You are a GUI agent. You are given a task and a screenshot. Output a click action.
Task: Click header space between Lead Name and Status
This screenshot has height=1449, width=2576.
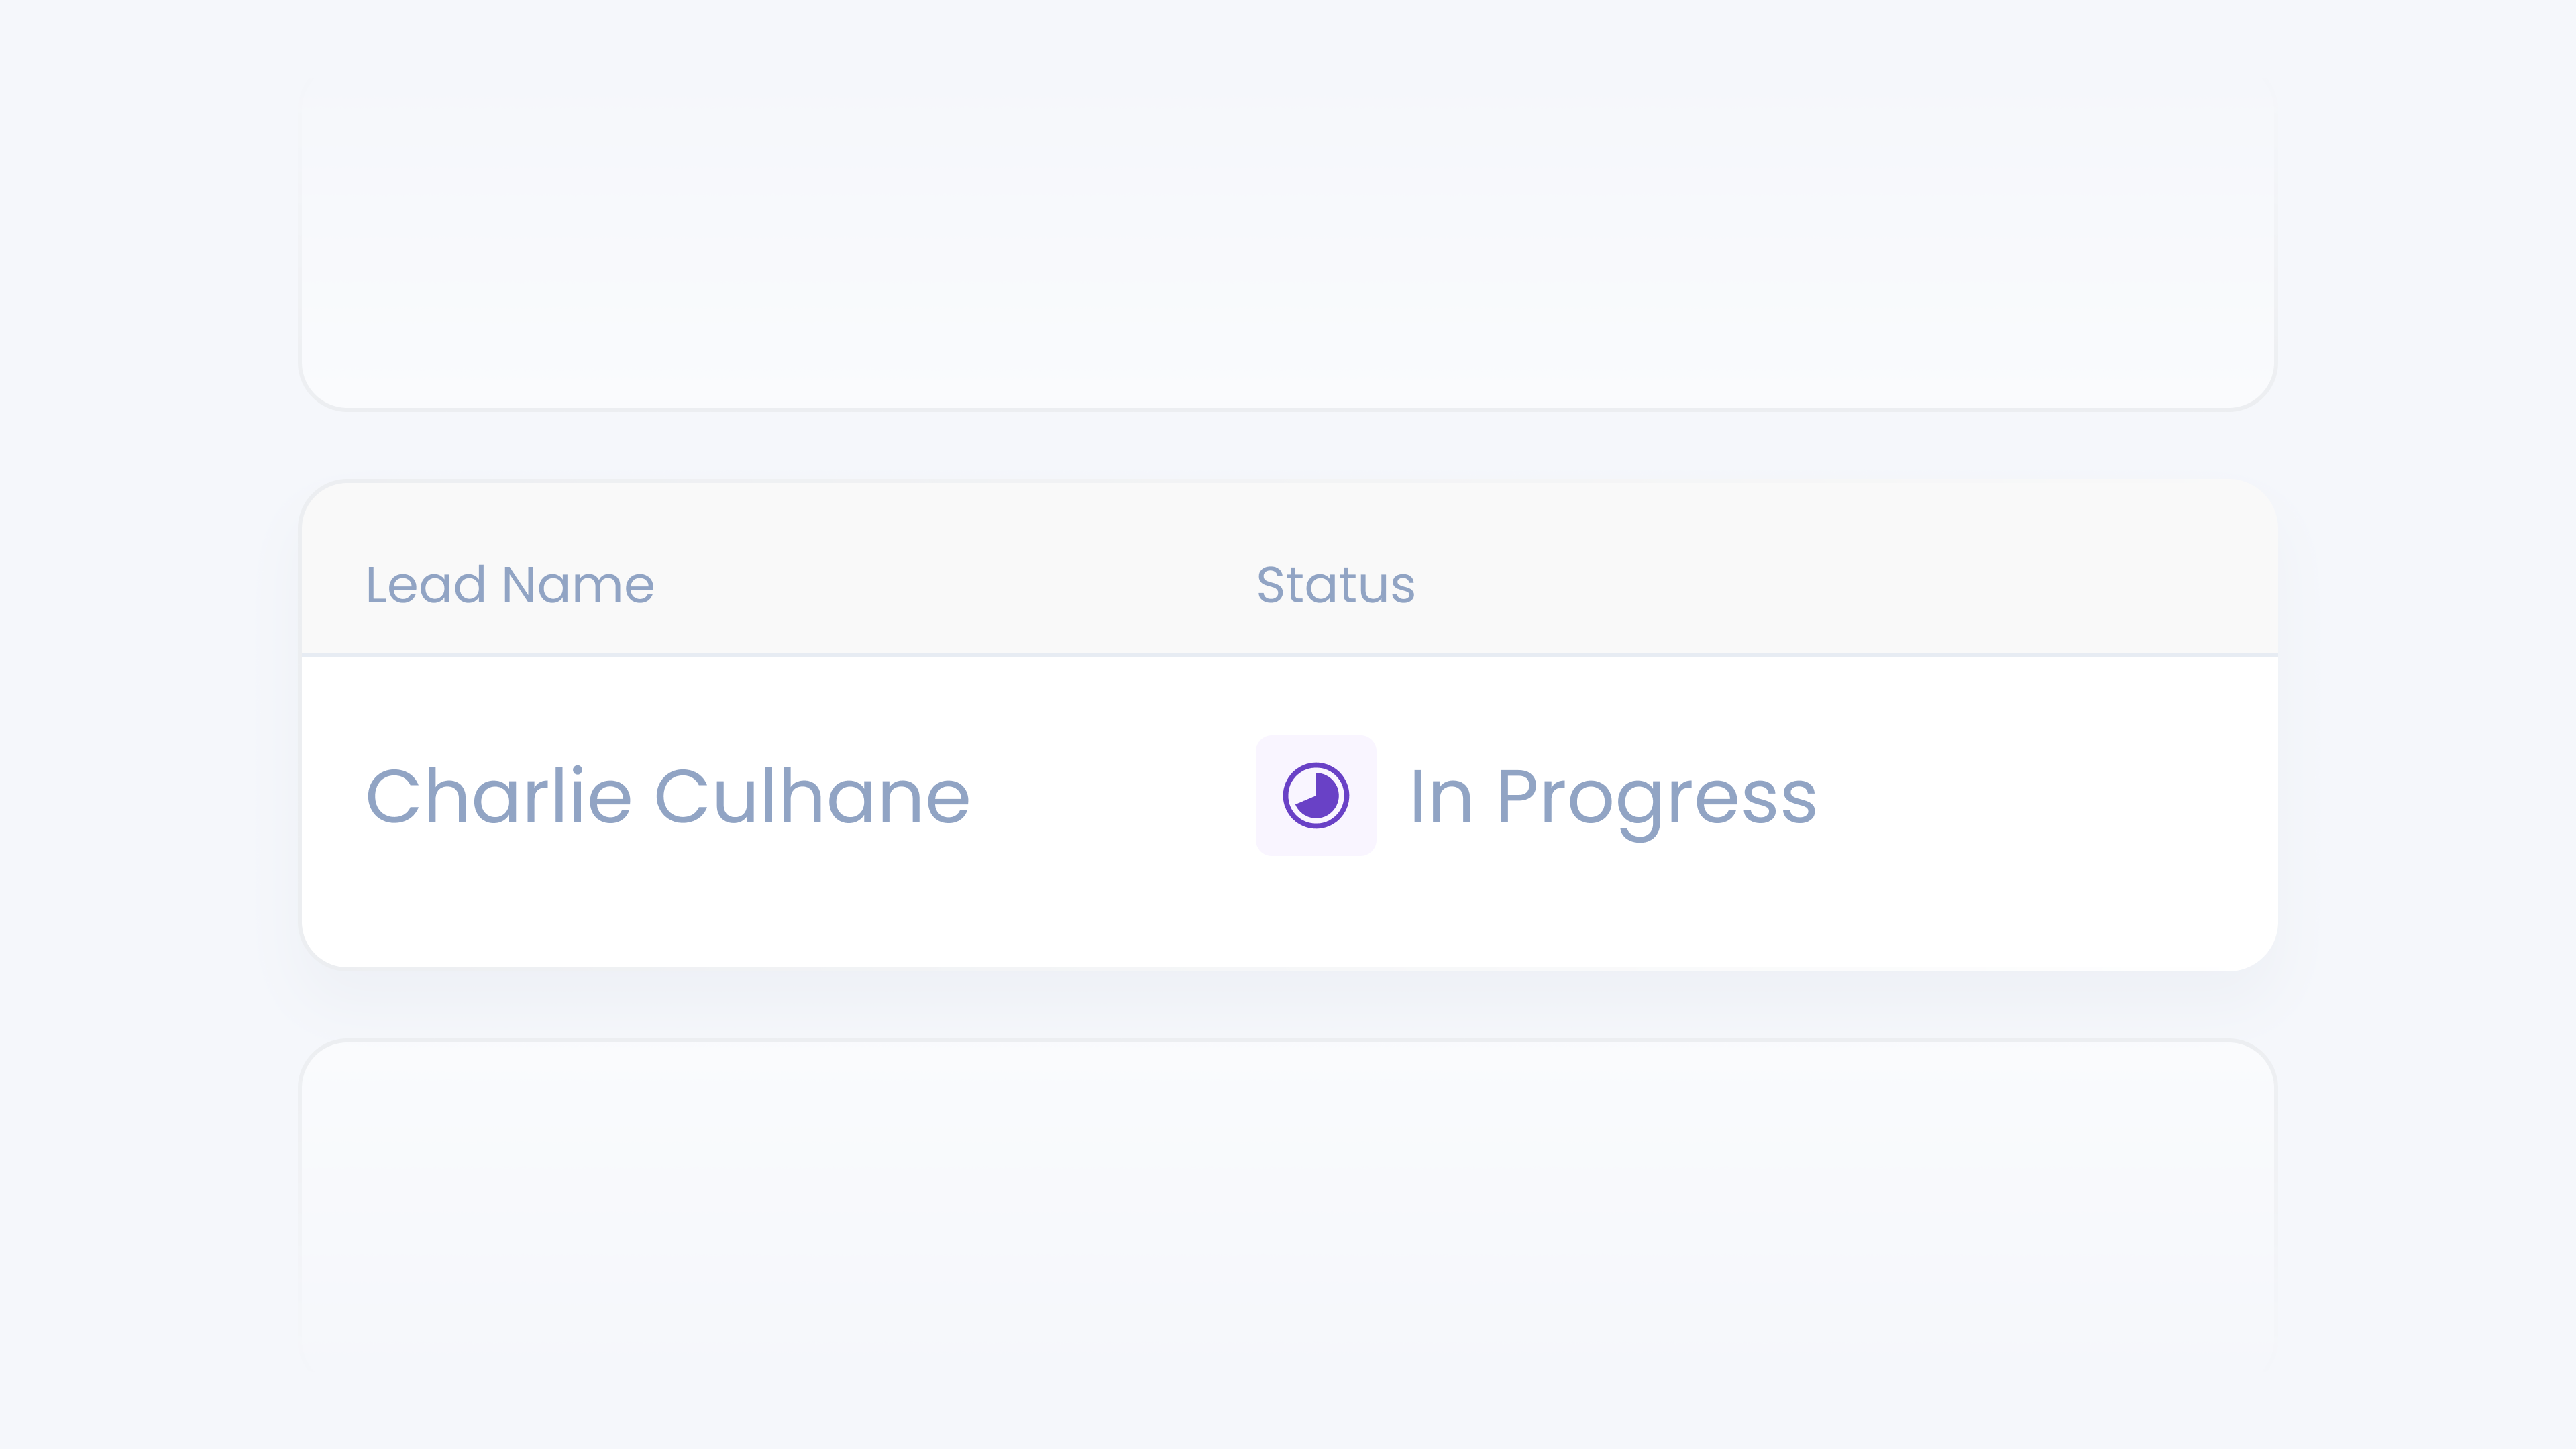(x=950, y=585)
